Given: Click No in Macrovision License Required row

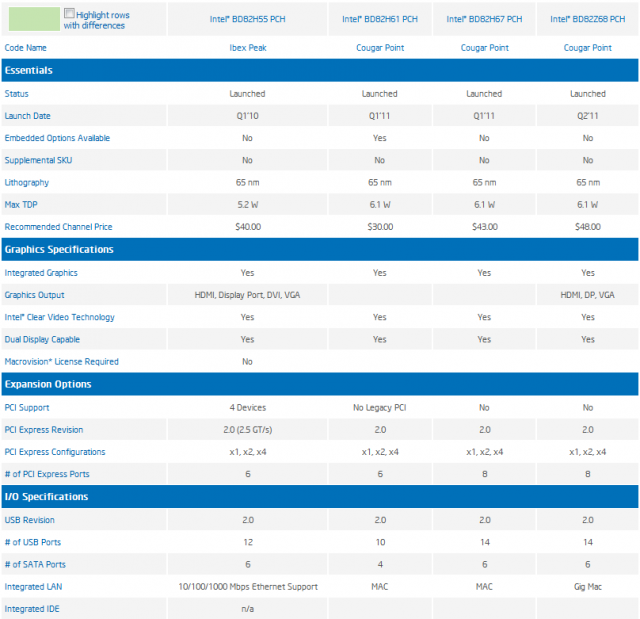Looking at the screenshot, I should click(247, 362).
